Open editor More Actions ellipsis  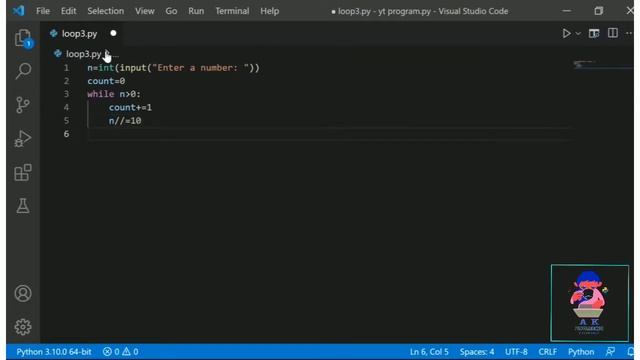click(x=629, y=33)
